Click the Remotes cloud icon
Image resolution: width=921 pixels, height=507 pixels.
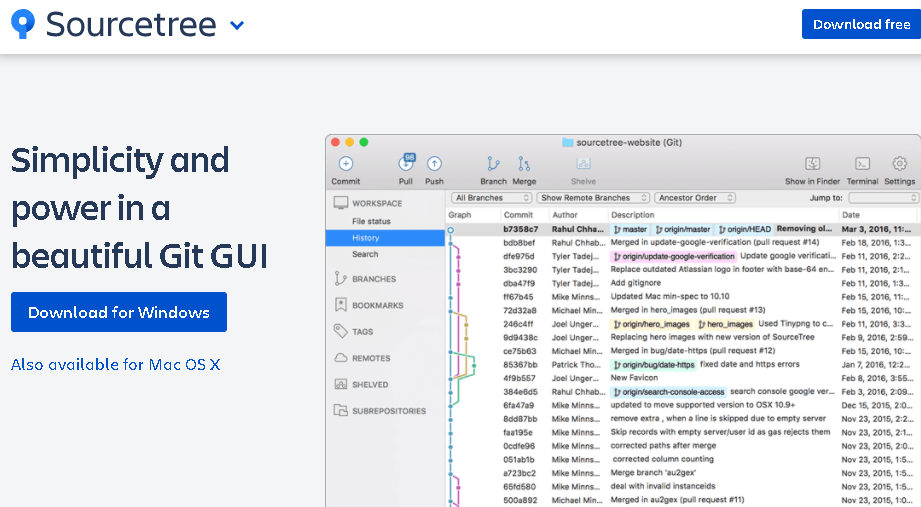coord(341,358)
